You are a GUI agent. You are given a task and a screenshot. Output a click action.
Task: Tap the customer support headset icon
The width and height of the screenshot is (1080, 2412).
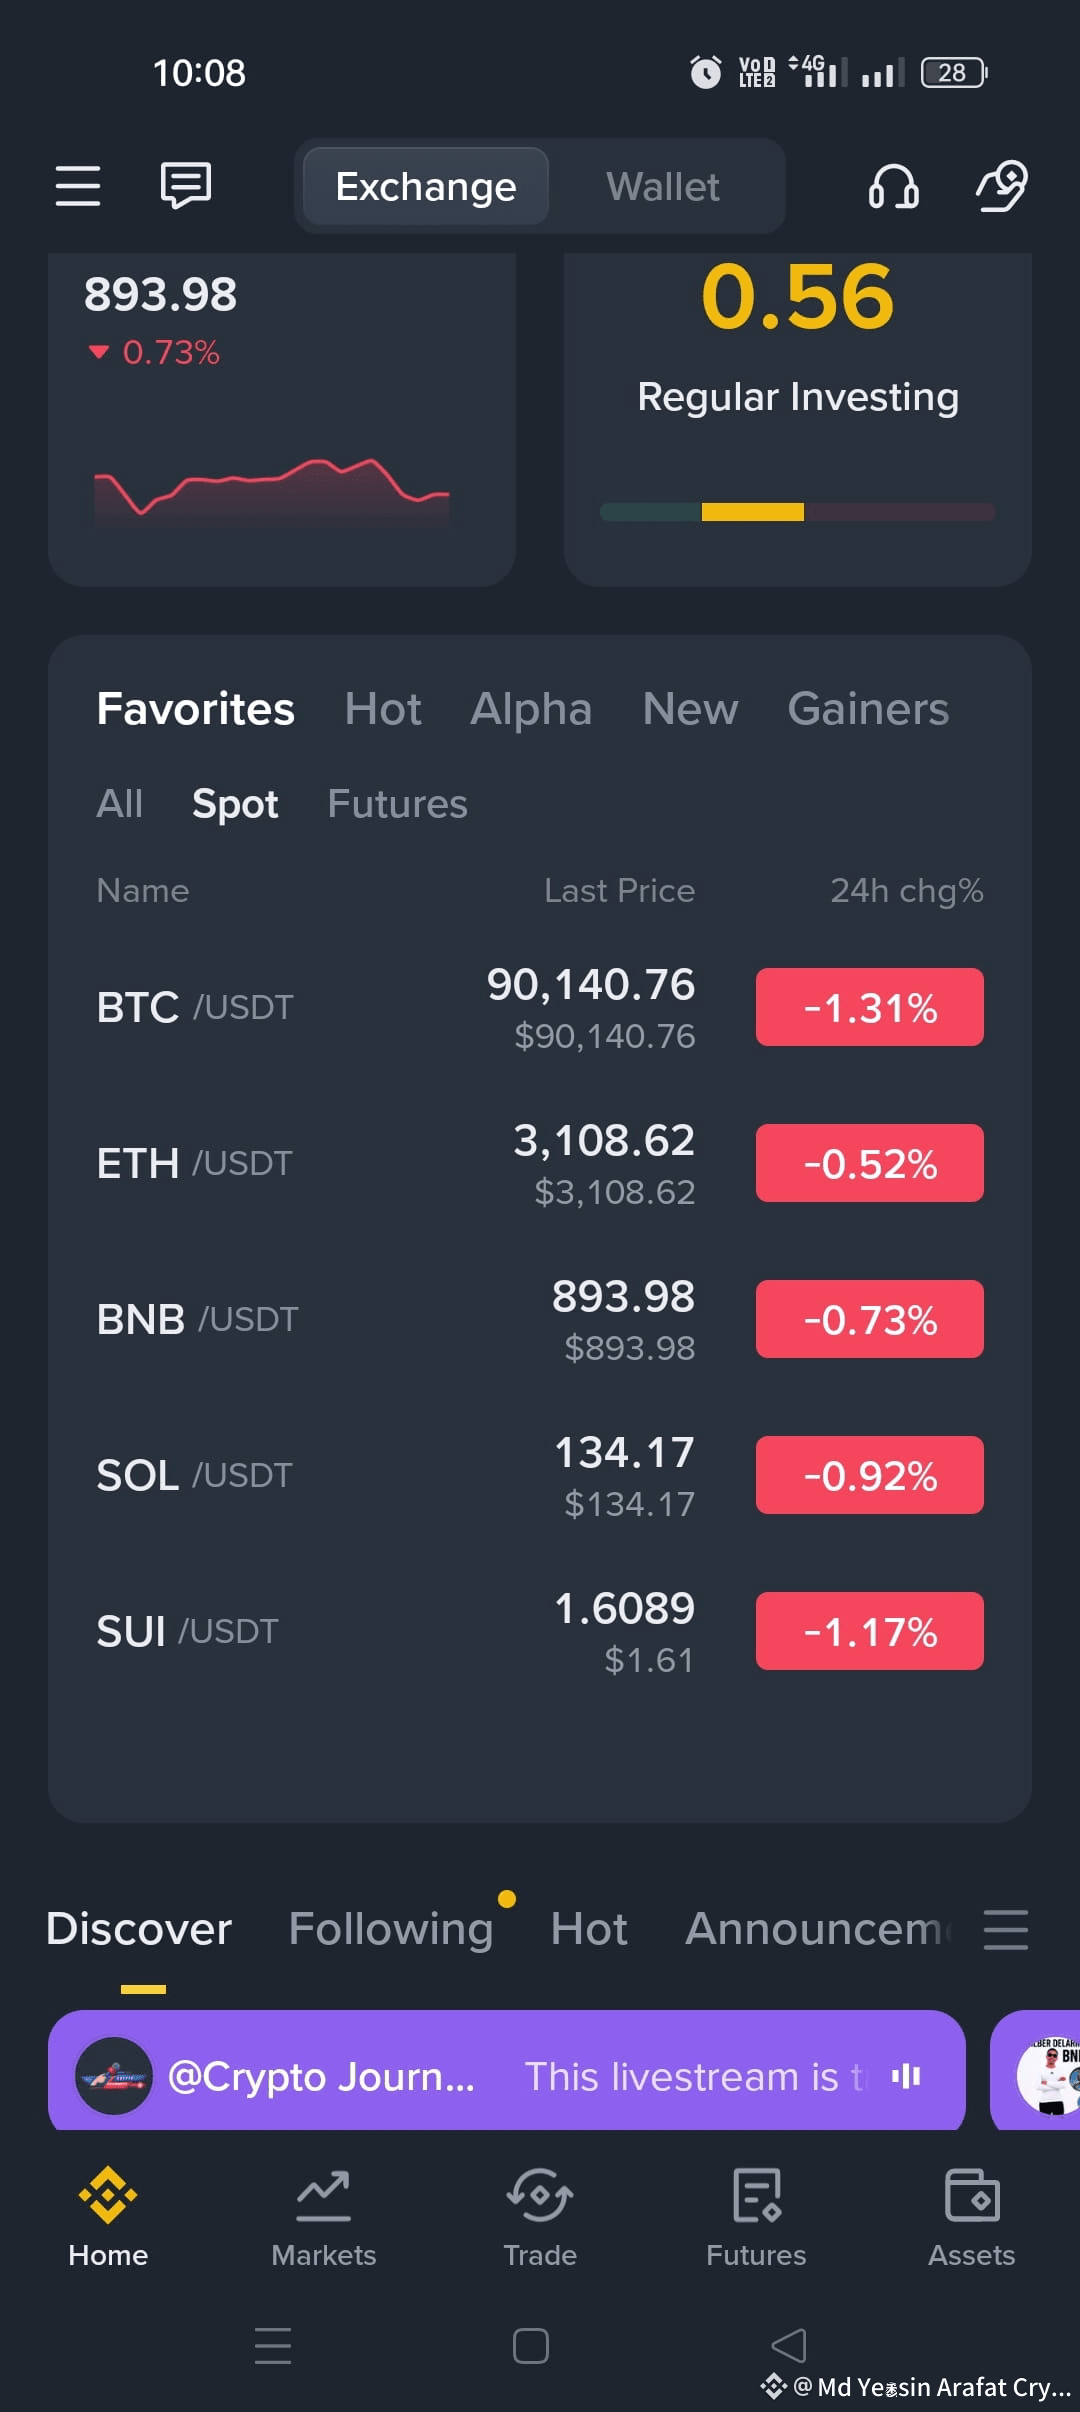coord(894,186)
